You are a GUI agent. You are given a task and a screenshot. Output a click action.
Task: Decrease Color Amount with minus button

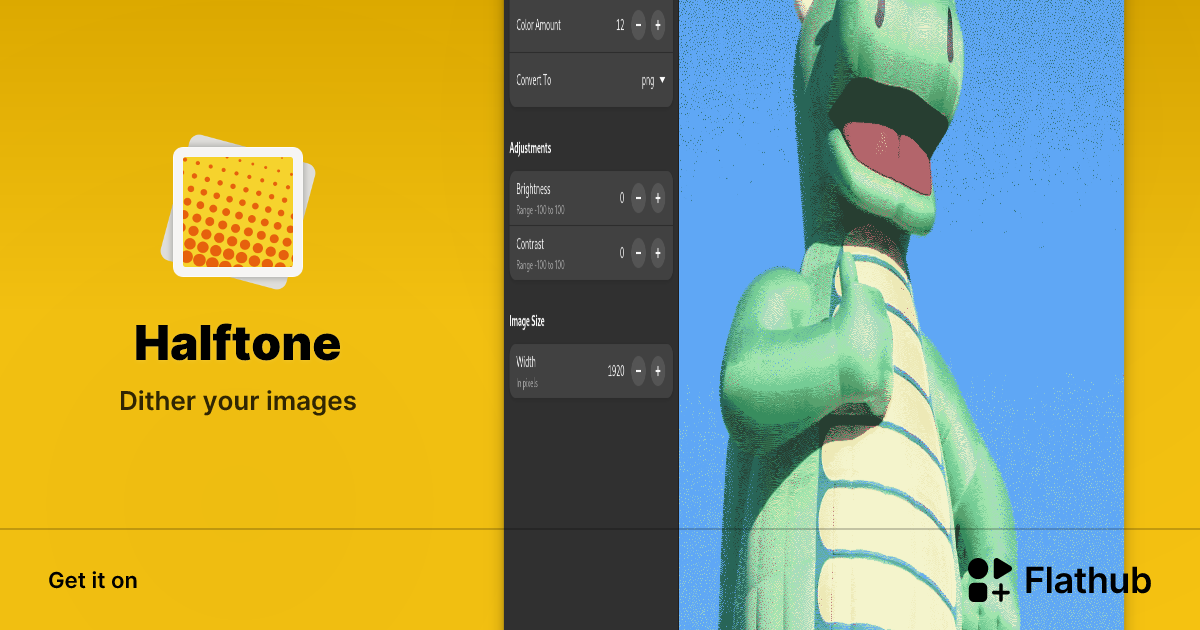point(638,25)
